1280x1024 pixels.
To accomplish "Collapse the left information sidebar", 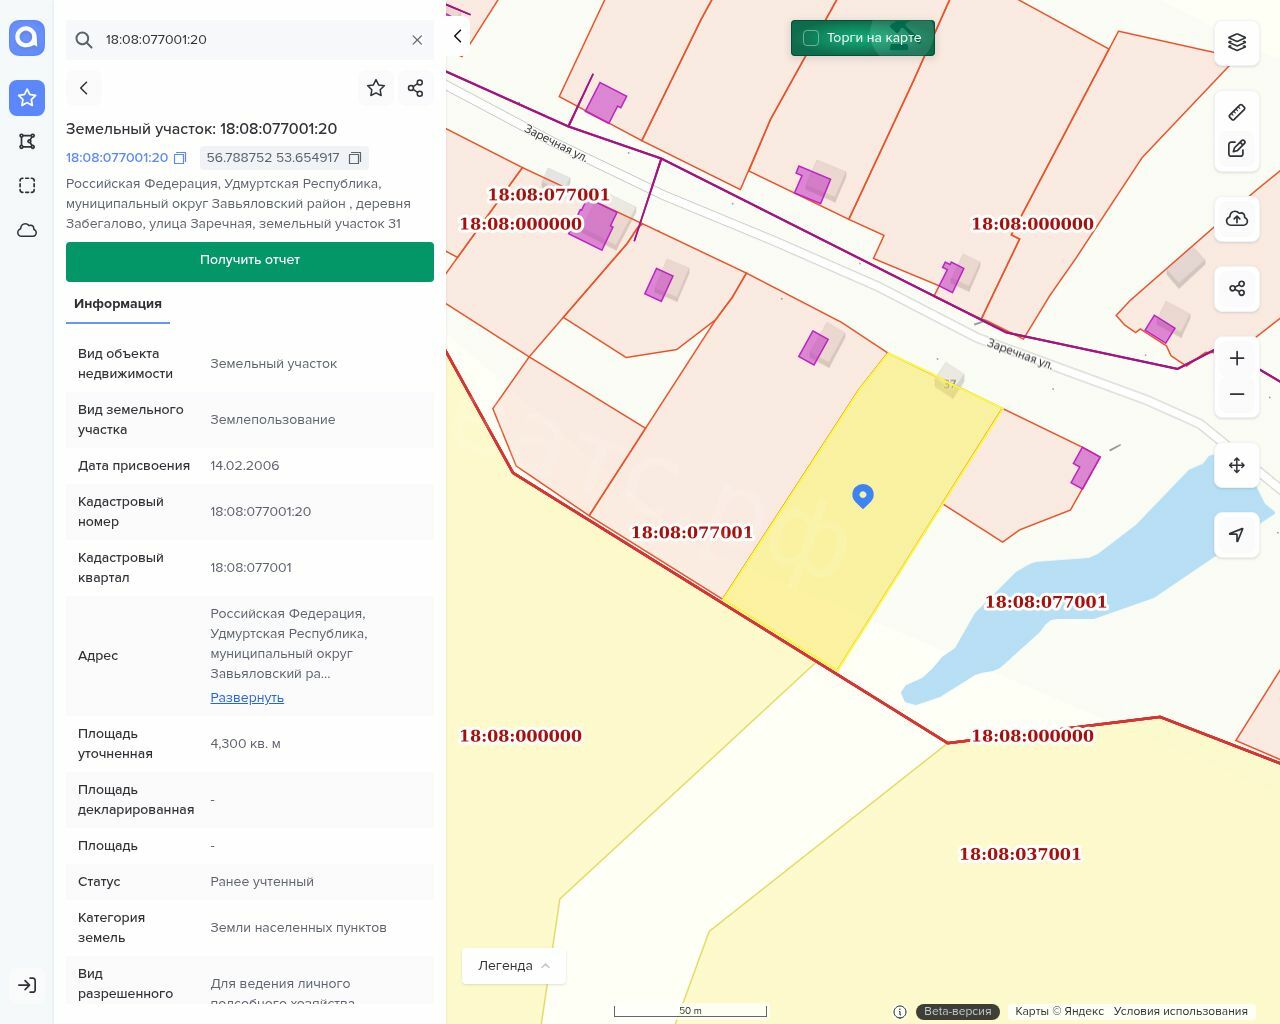I will point(458,36).
